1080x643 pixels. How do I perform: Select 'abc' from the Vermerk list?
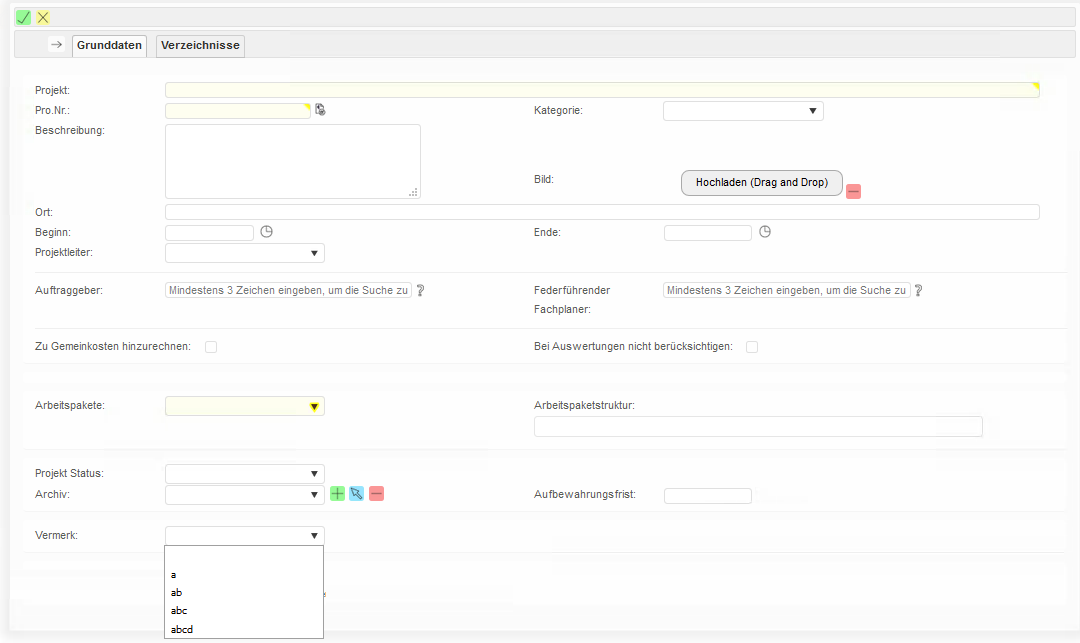[180, 611]
